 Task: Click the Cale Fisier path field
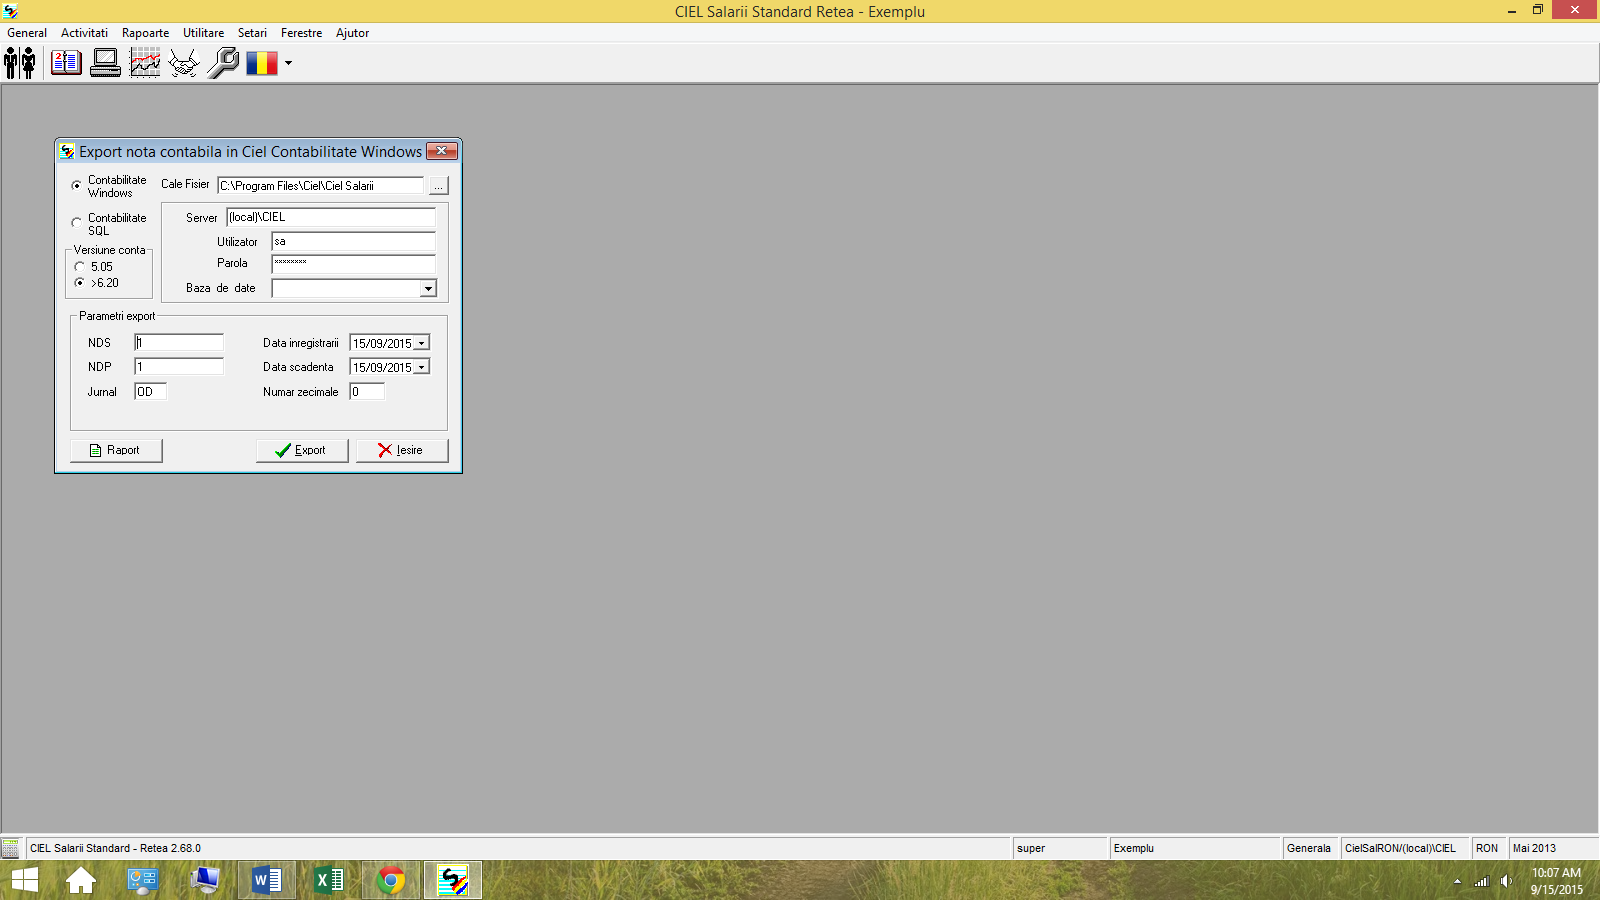pos(320,186)
